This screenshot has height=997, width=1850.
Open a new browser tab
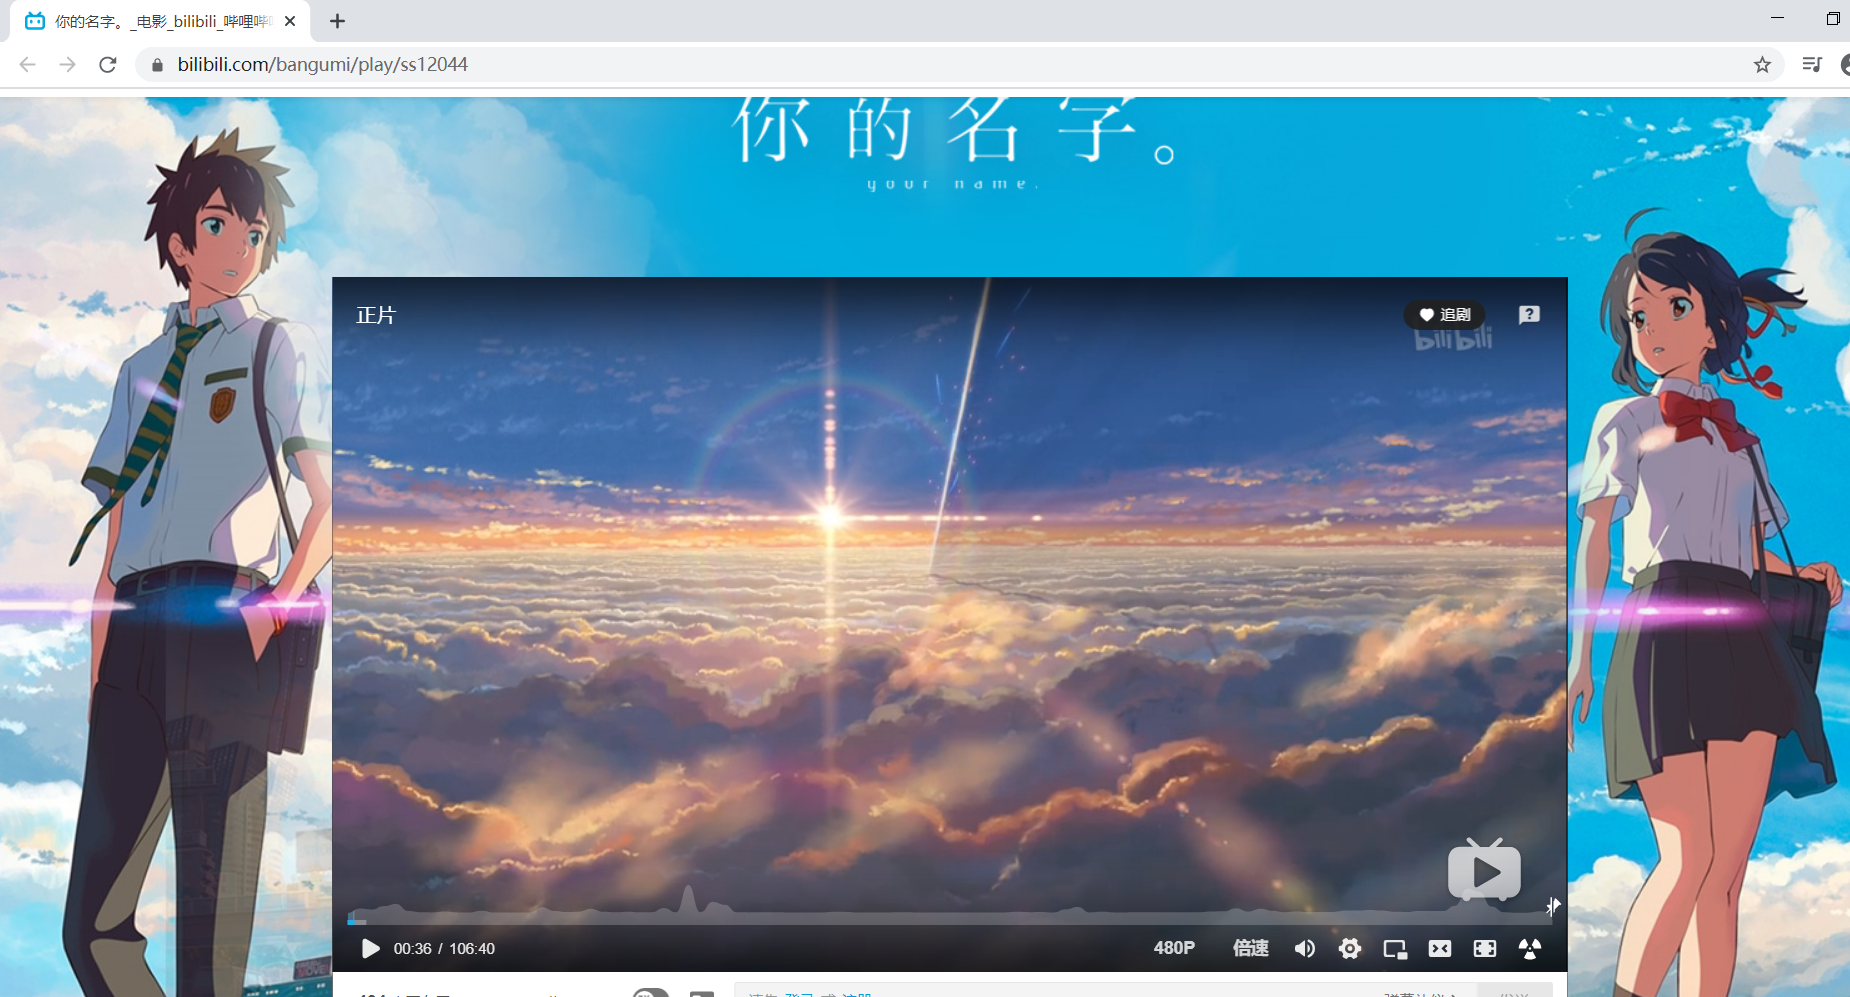[x=337, y=21]
